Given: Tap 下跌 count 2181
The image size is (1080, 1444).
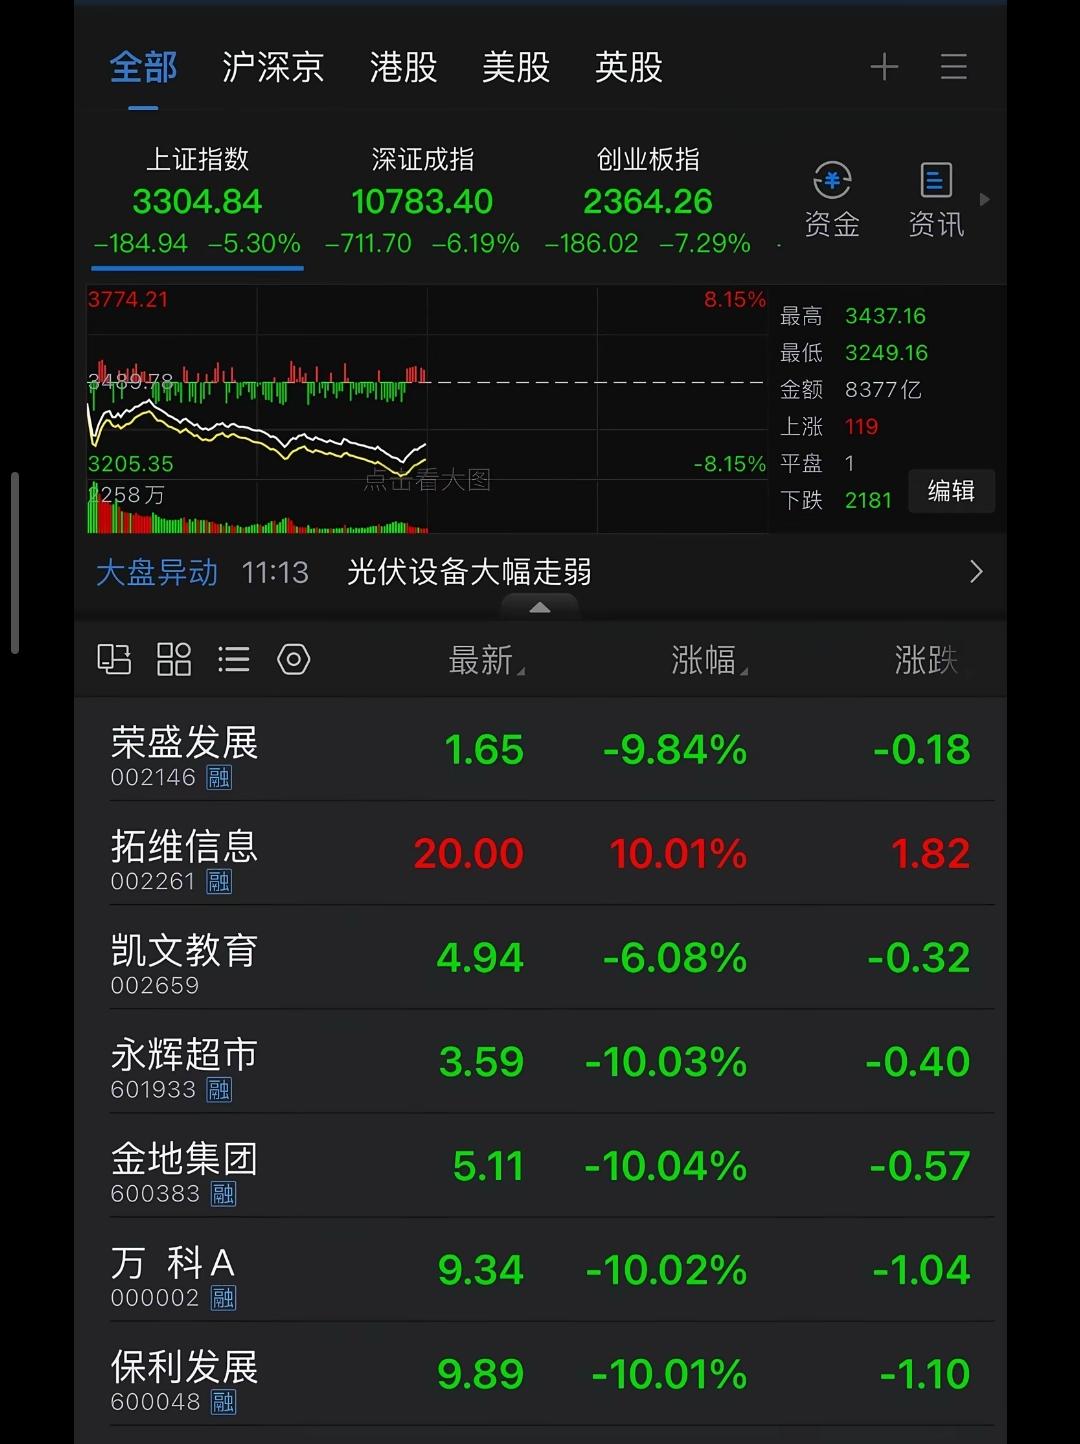Looking at the screenshot, I should pyautogui.click(x=868, y=500).
